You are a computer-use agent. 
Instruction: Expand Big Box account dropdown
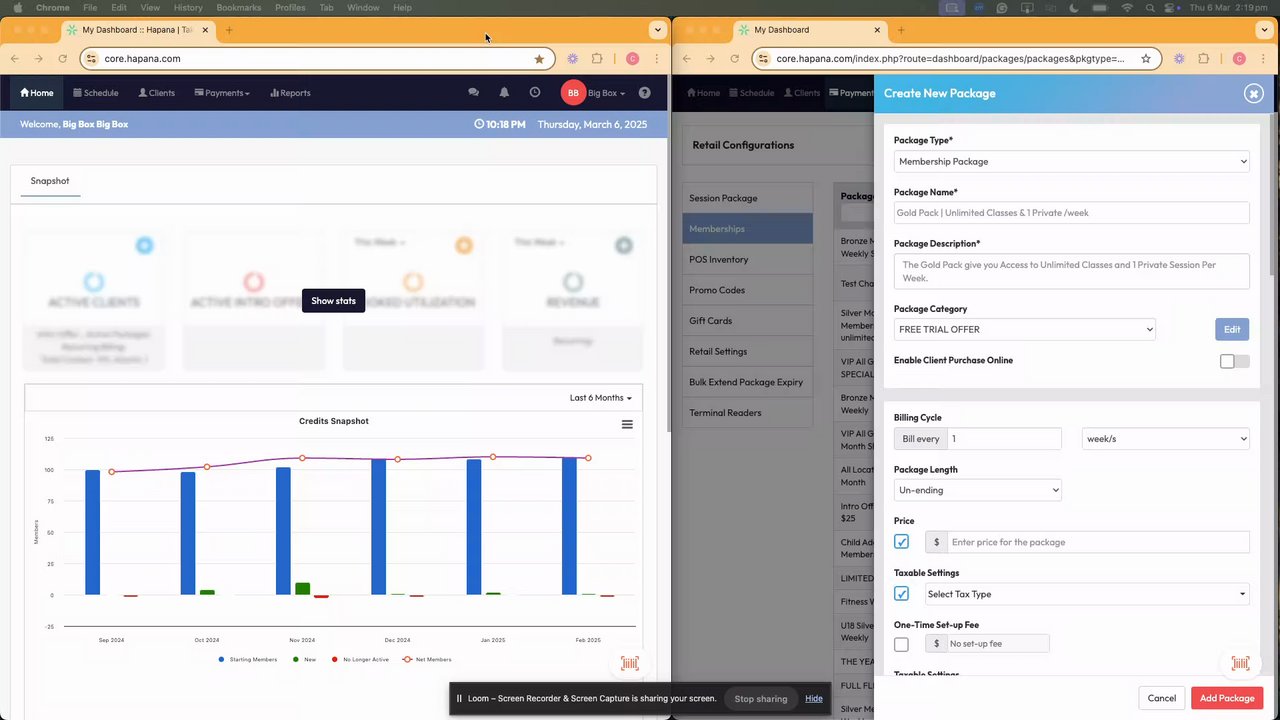coord(606,93)
